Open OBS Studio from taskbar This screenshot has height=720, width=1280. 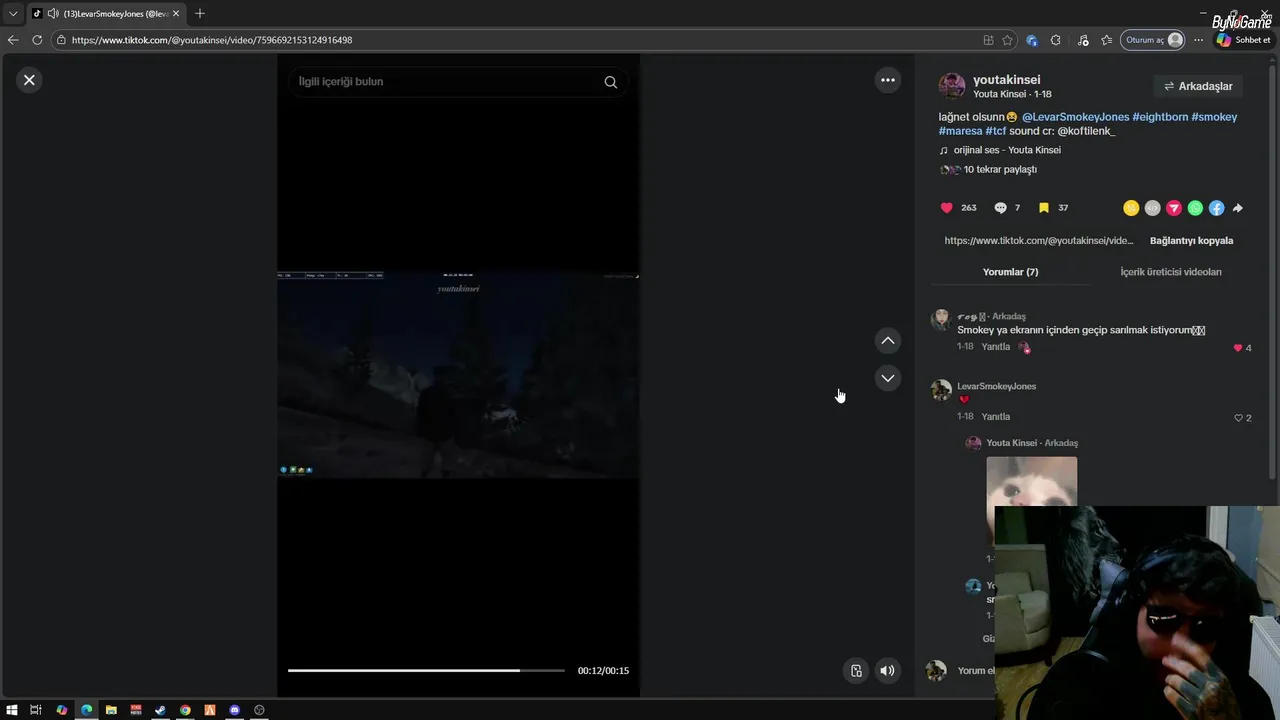259,710
